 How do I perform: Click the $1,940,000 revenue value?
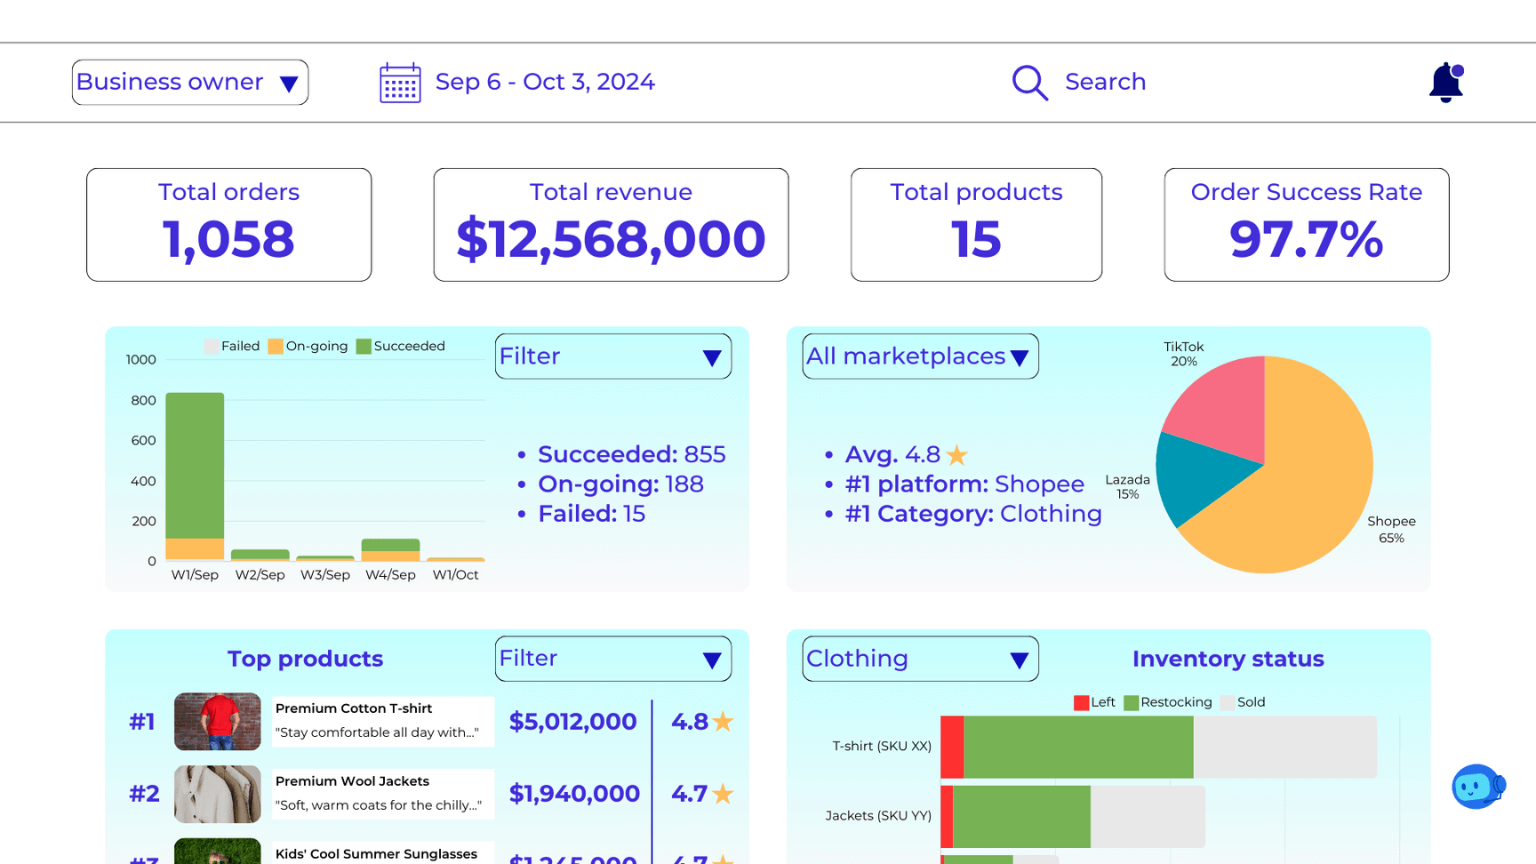(x=574, y=794)
